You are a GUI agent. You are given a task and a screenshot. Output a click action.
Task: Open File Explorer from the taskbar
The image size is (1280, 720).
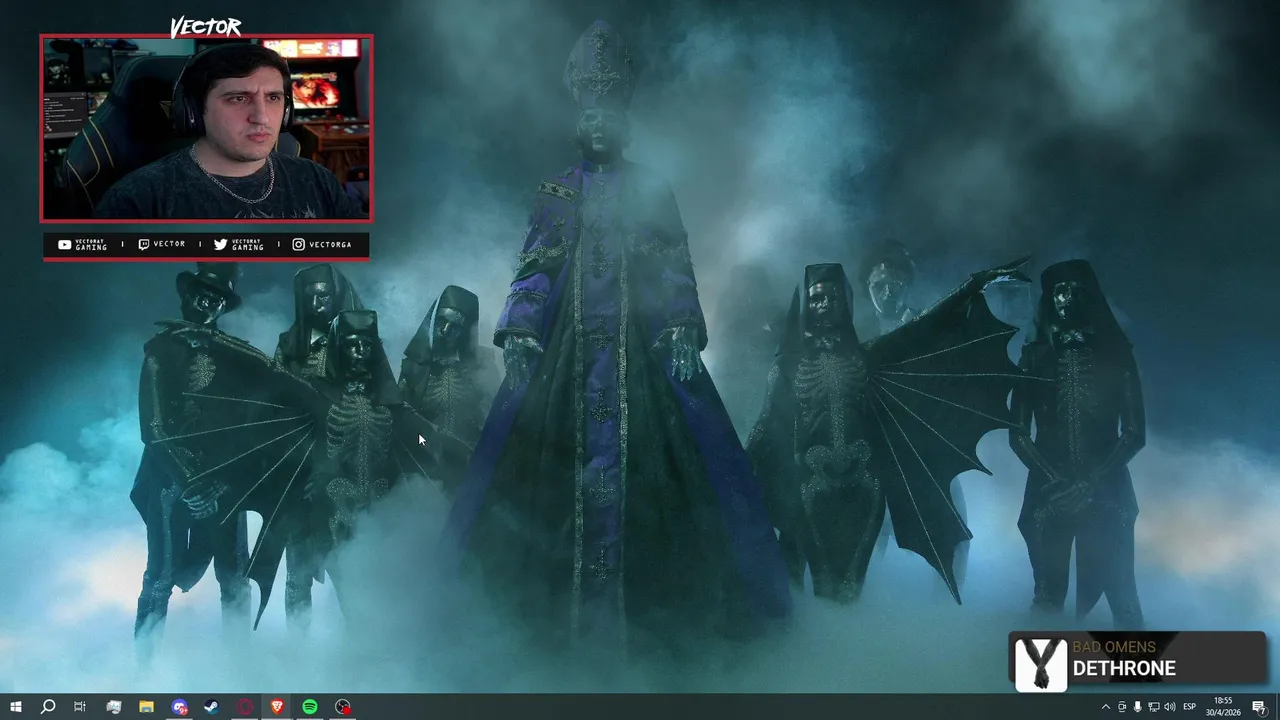(x=146, y=707)
